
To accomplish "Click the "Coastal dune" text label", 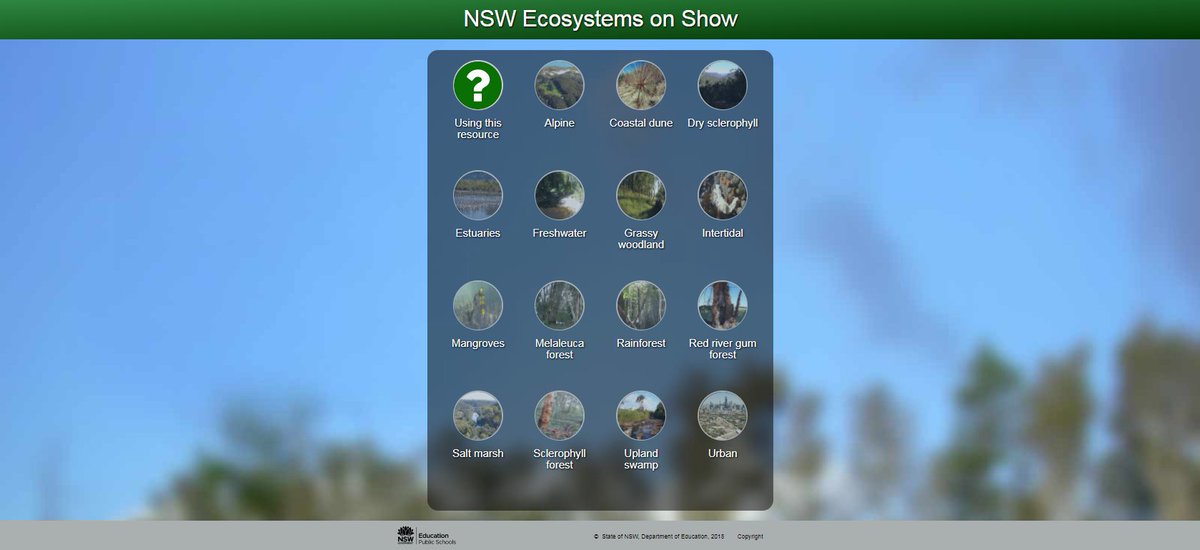I will tap(641, 123).
